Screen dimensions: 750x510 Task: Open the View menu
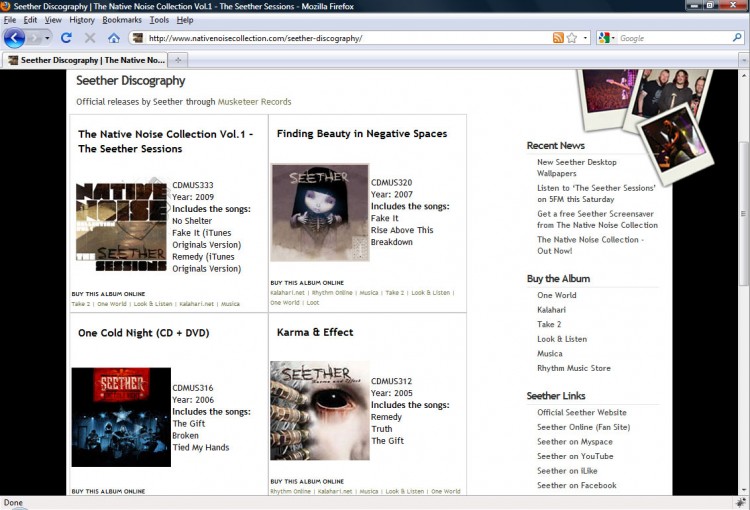click(x=53, y=20)
